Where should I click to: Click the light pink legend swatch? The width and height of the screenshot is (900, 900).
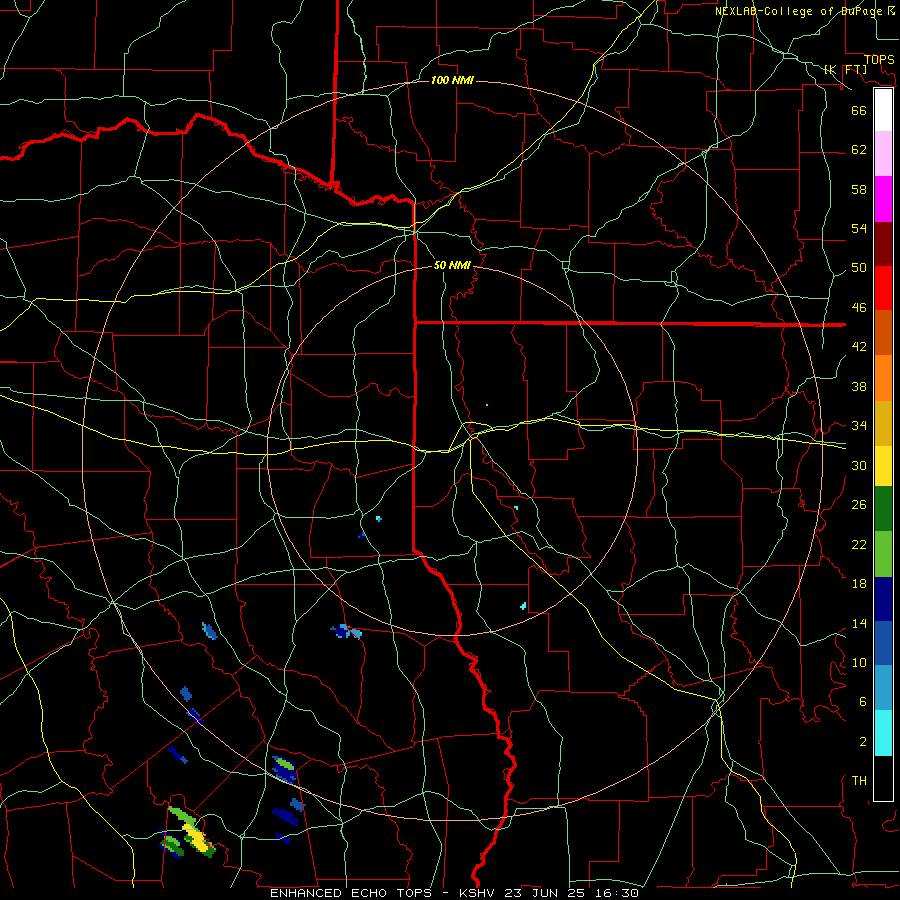click(883, 154)
